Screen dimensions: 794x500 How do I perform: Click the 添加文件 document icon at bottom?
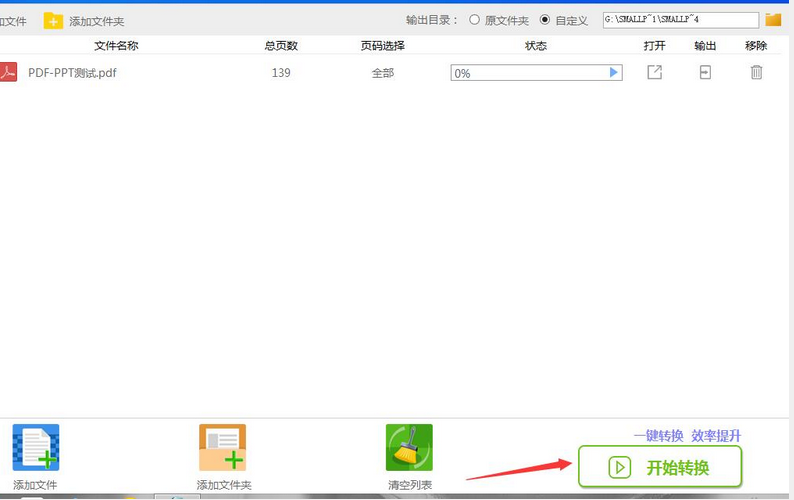point(36,448)
